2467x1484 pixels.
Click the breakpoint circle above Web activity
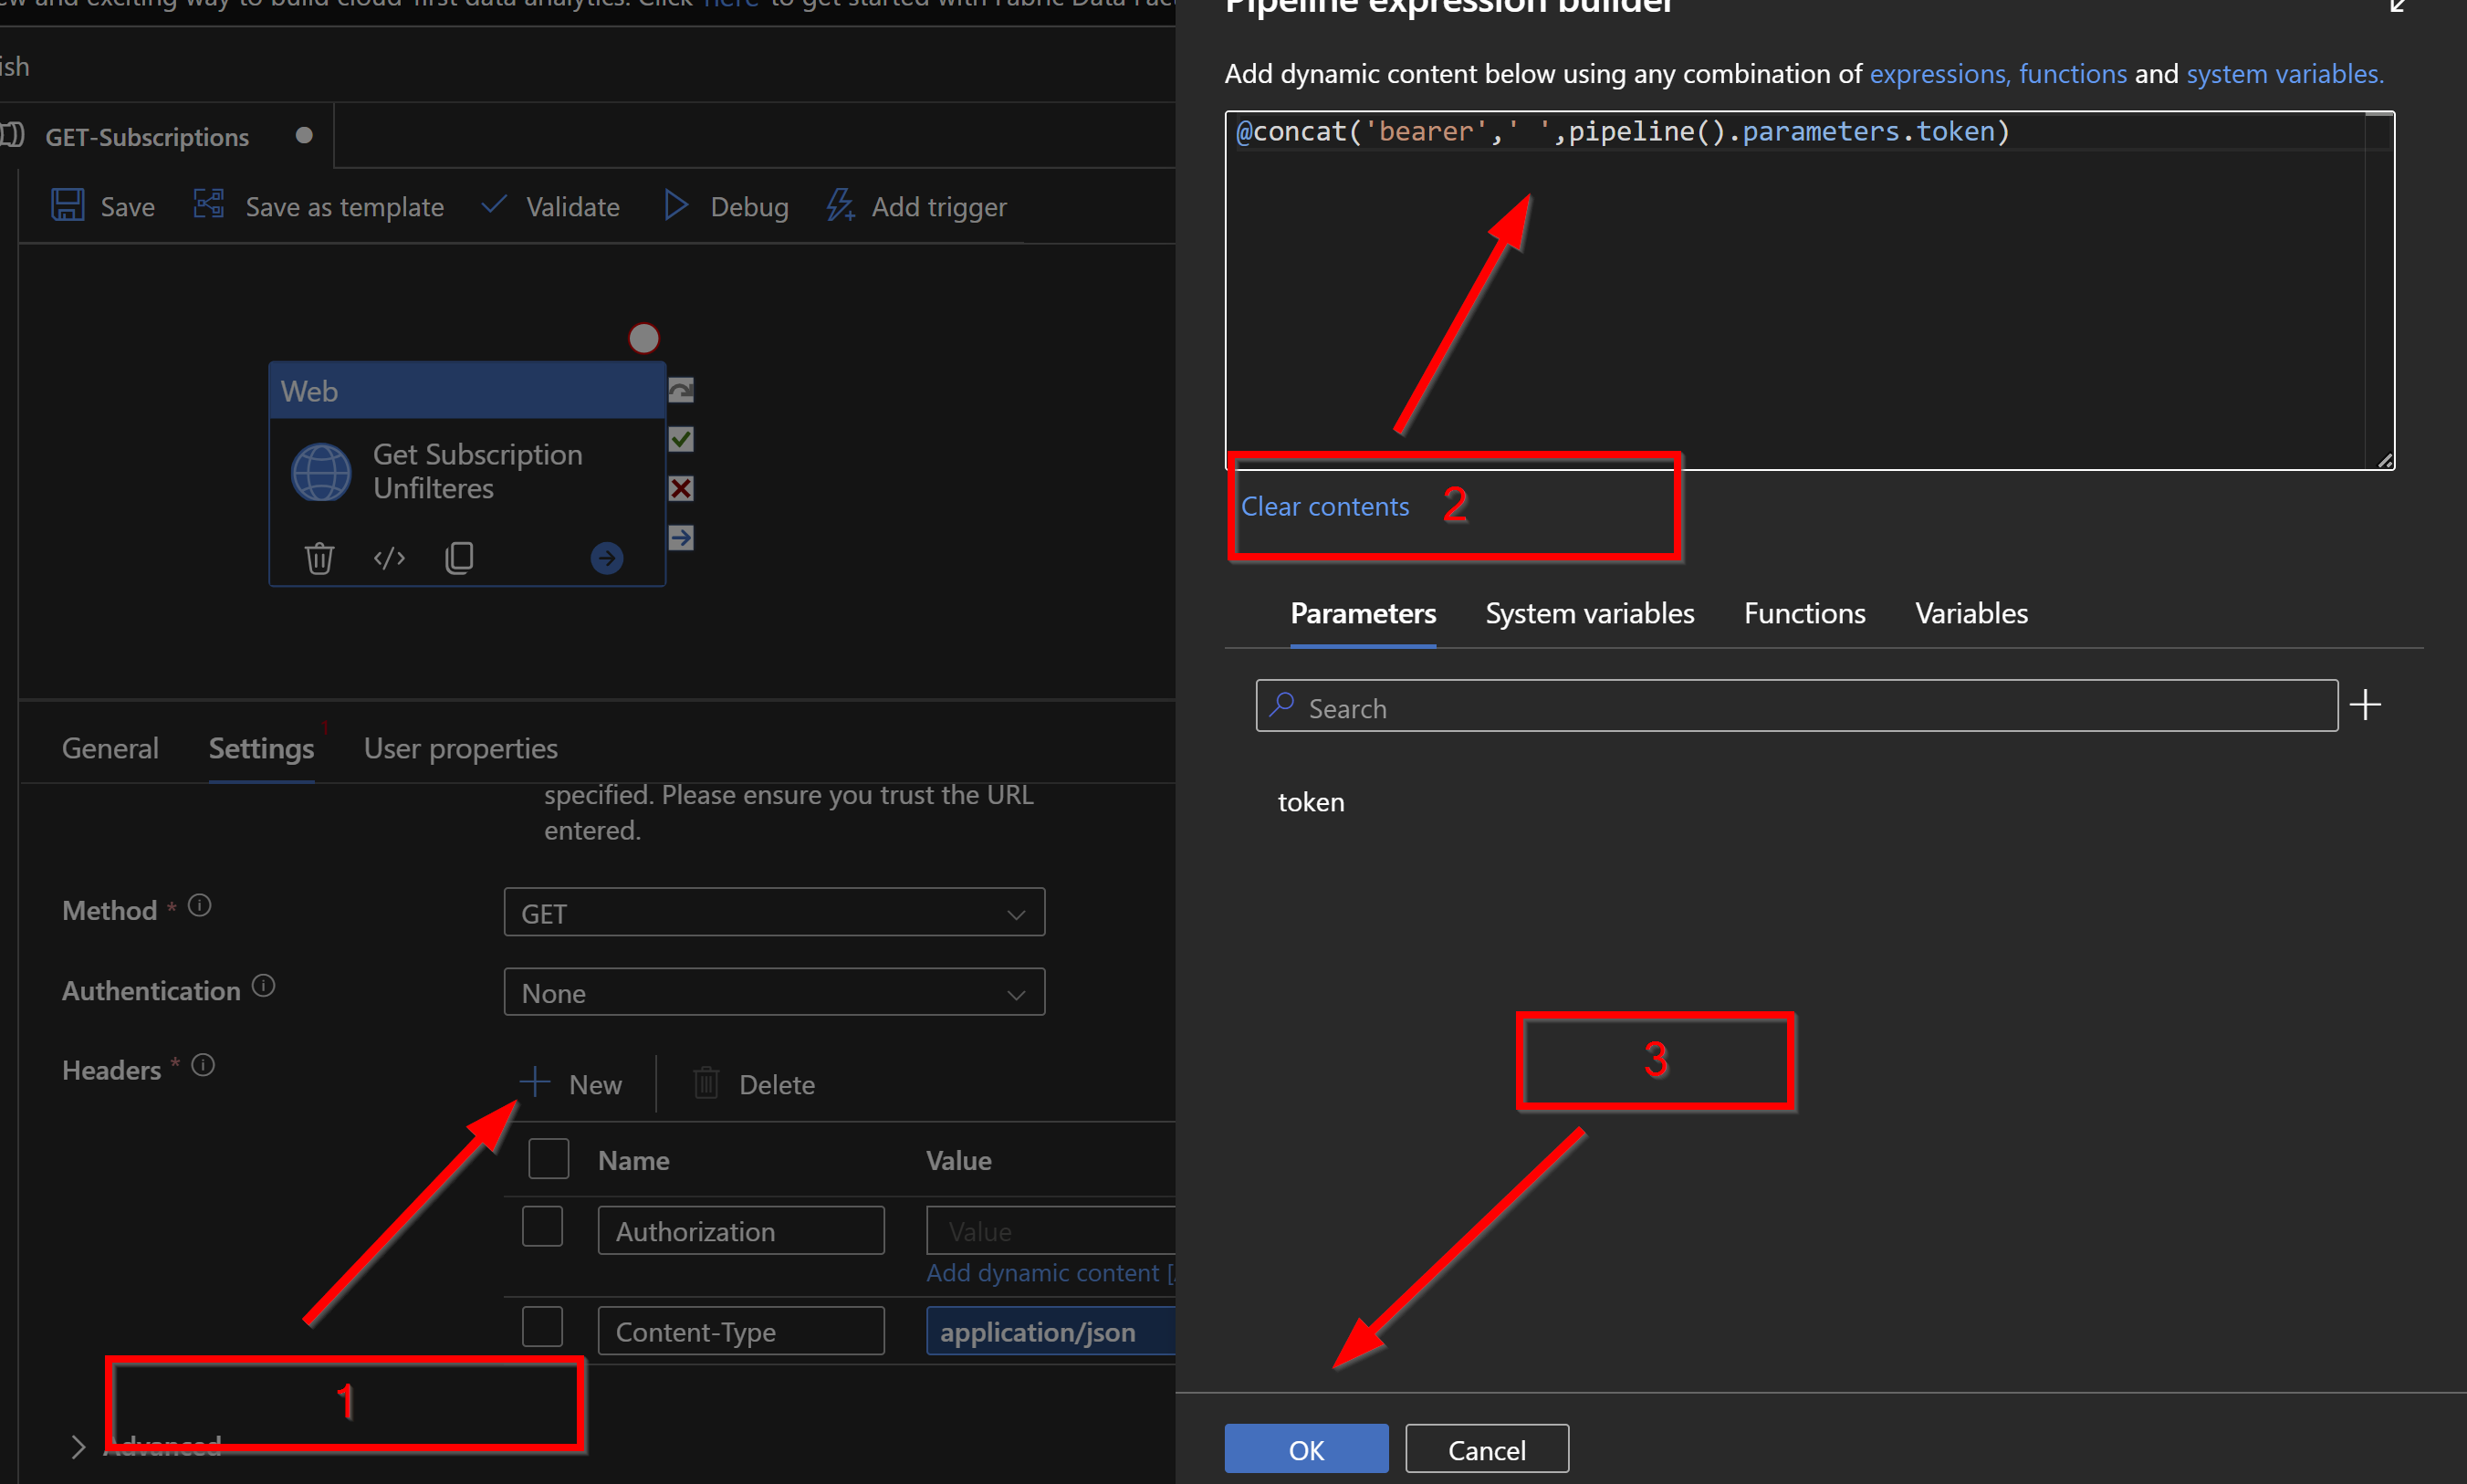644,339
